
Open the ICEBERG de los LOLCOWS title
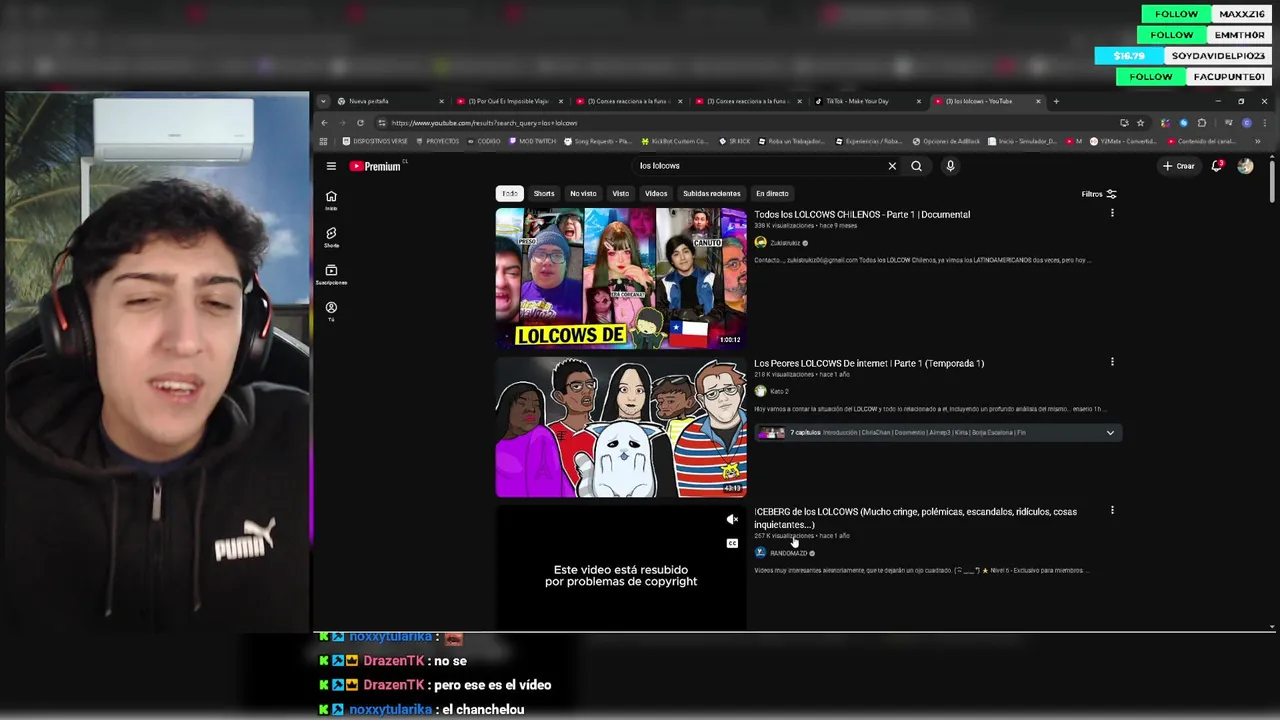[915, 518]
